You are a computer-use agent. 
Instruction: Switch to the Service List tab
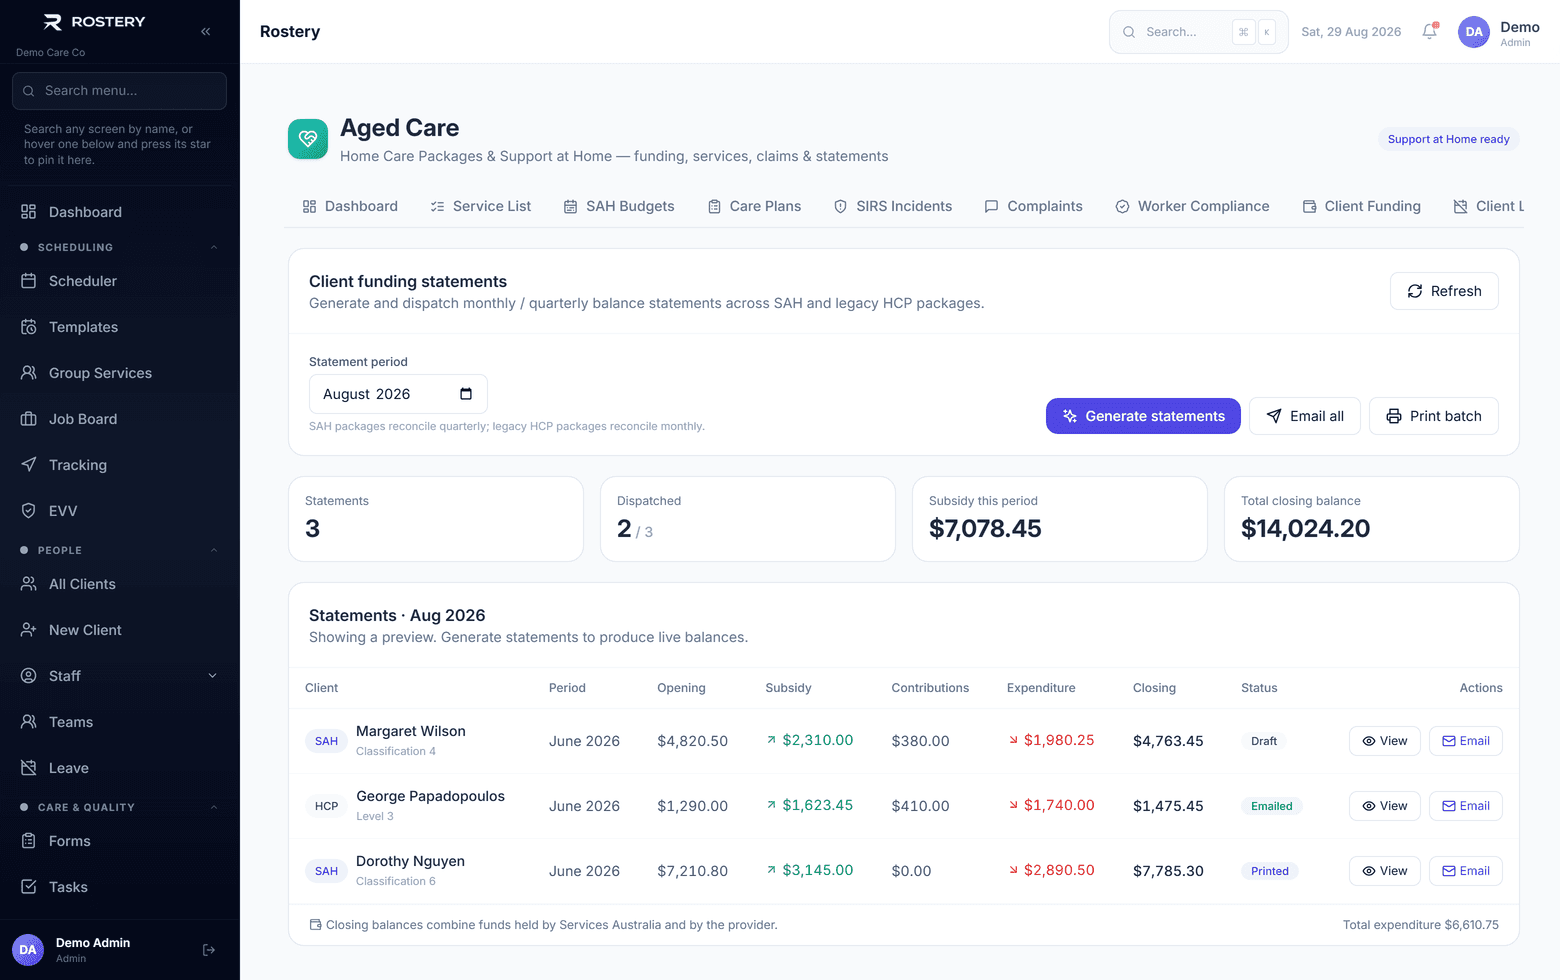click(x=481, y=206)
